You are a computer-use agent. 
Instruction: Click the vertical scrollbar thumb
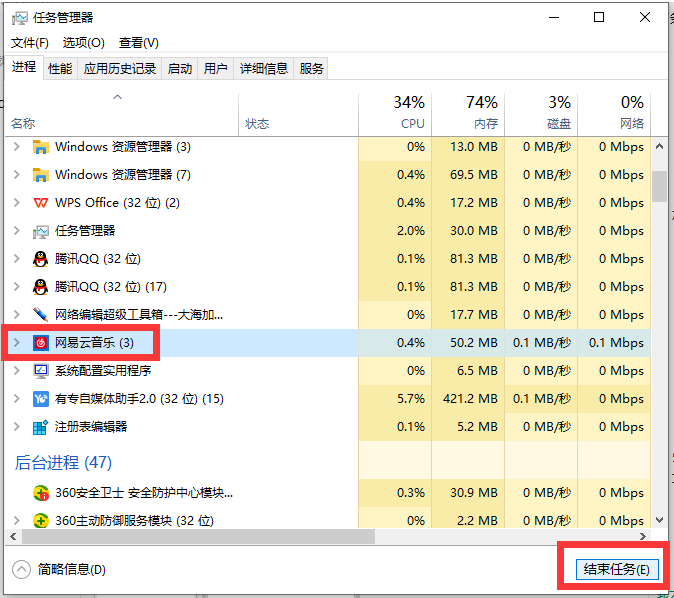(x=659, y=186)
